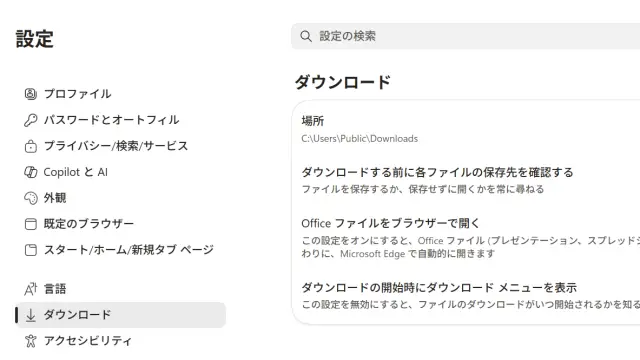Click ファイルを保存するか、保存せずに開くかを常に尋ねる description

click(x=423, y=189)
